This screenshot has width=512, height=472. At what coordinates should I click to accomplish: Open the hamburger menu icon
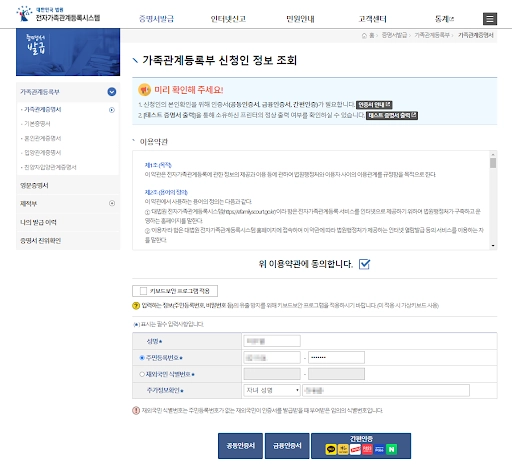click(490, 19)
